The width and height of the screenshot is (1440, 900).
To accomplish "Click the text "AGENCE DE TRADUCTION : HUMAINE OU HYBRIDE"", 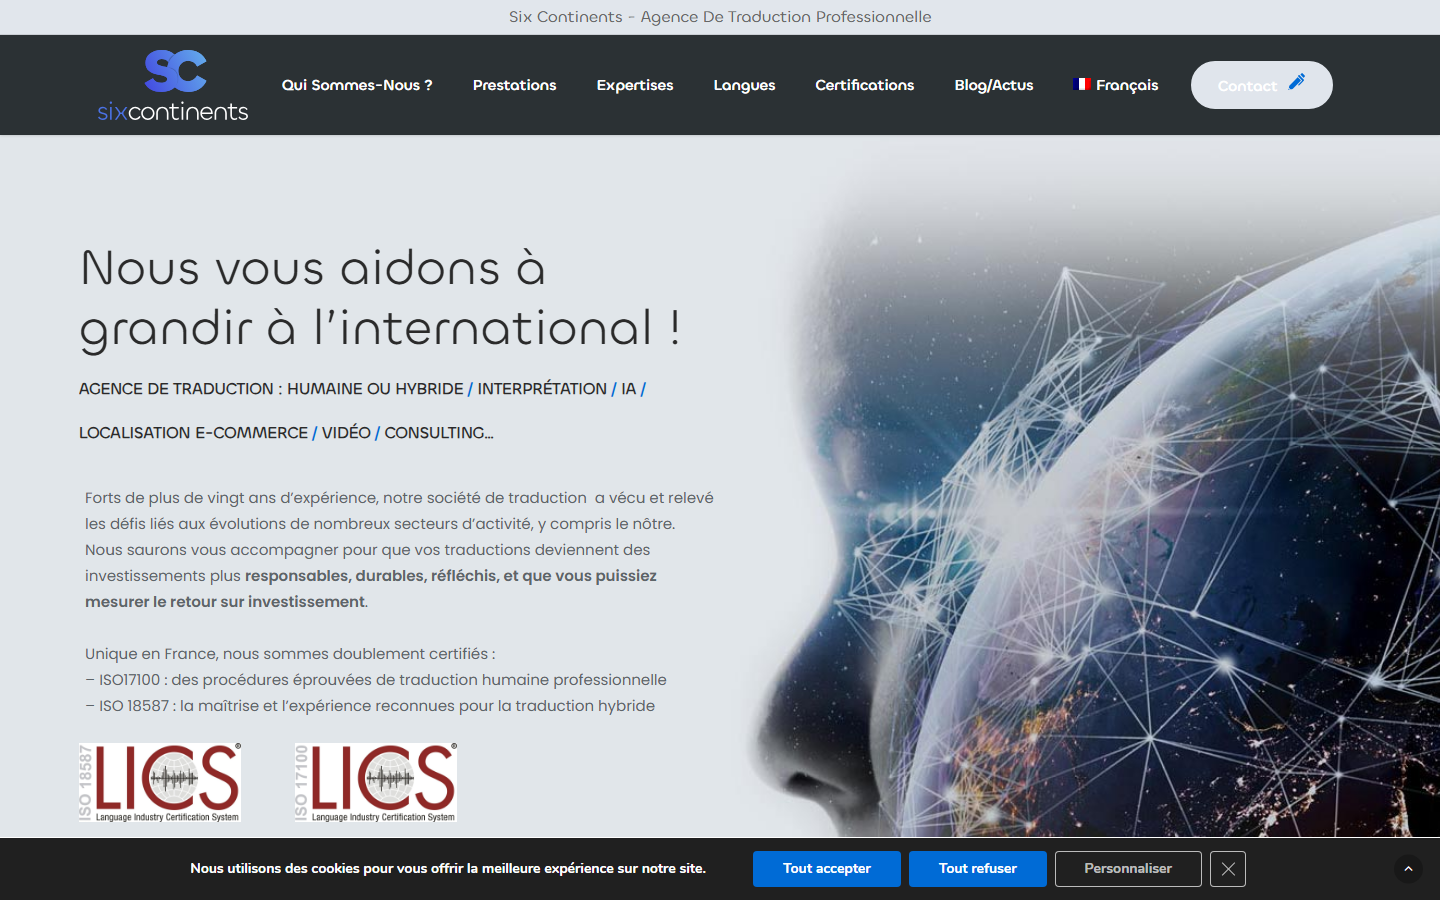I will point(271,389).
